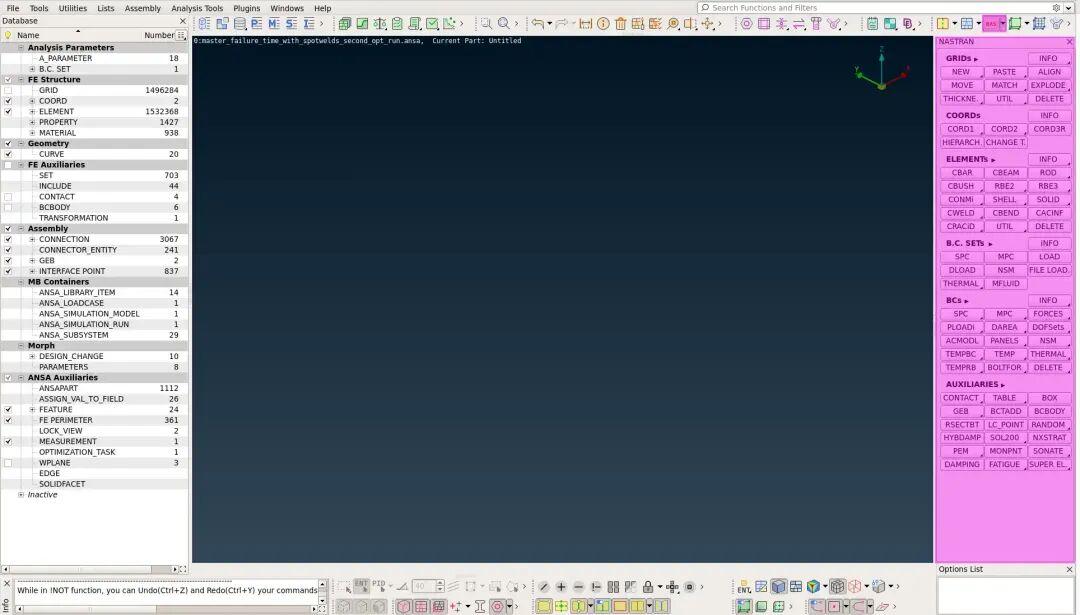Click the Materials list 'M' toolbar icon
1080x615 pixels.
274,23
